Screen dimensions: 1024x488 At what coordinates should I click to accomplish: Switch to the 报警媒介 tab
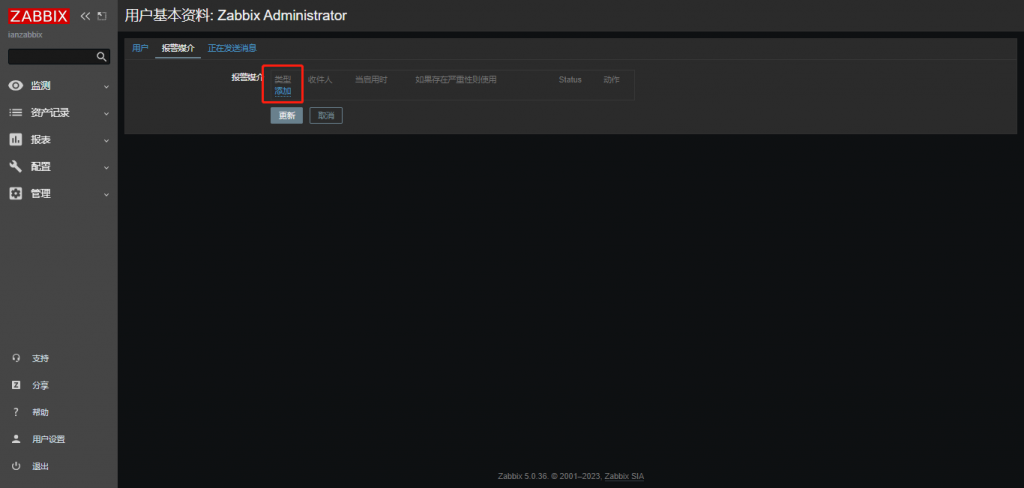(x=178, y=48)
